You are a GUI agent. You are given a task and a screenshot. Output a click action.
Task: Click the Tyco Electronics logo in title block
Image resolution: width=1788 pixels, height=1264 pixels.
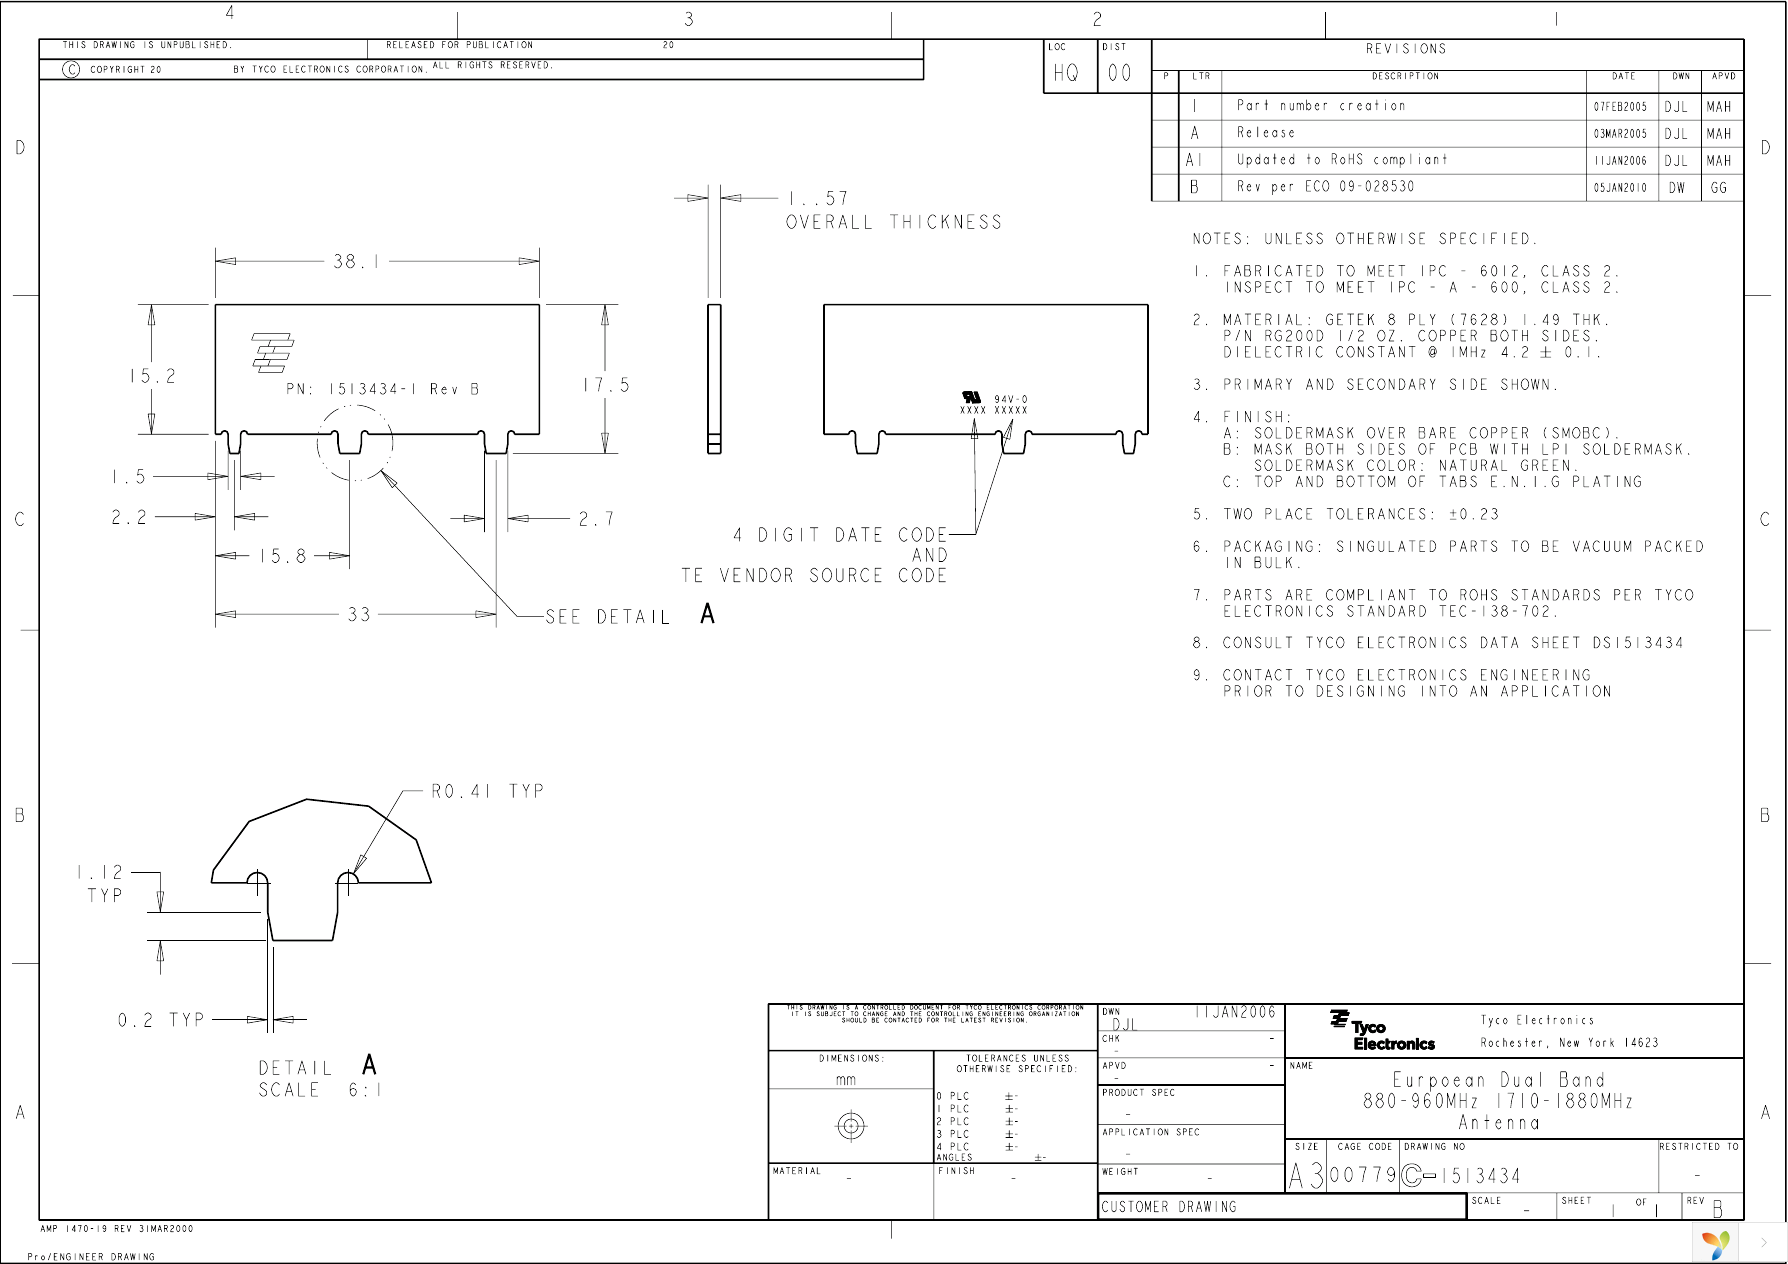tap(1382, 1031)
